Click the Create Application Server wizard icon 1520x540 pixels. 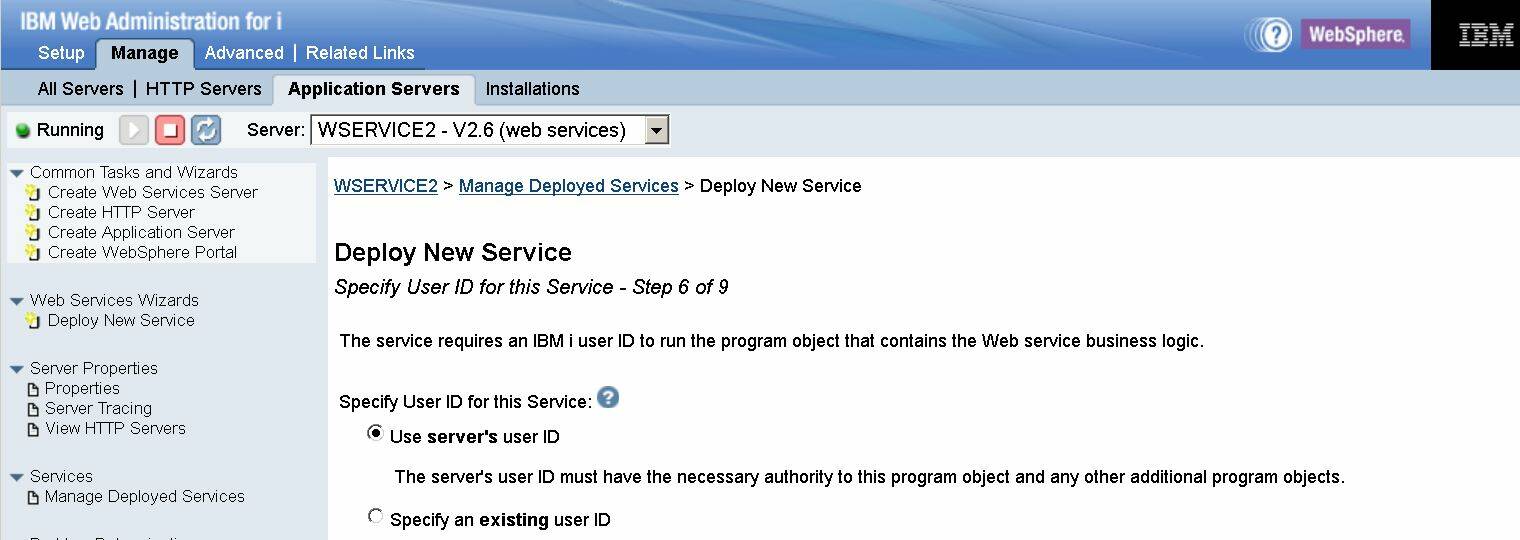33,233
